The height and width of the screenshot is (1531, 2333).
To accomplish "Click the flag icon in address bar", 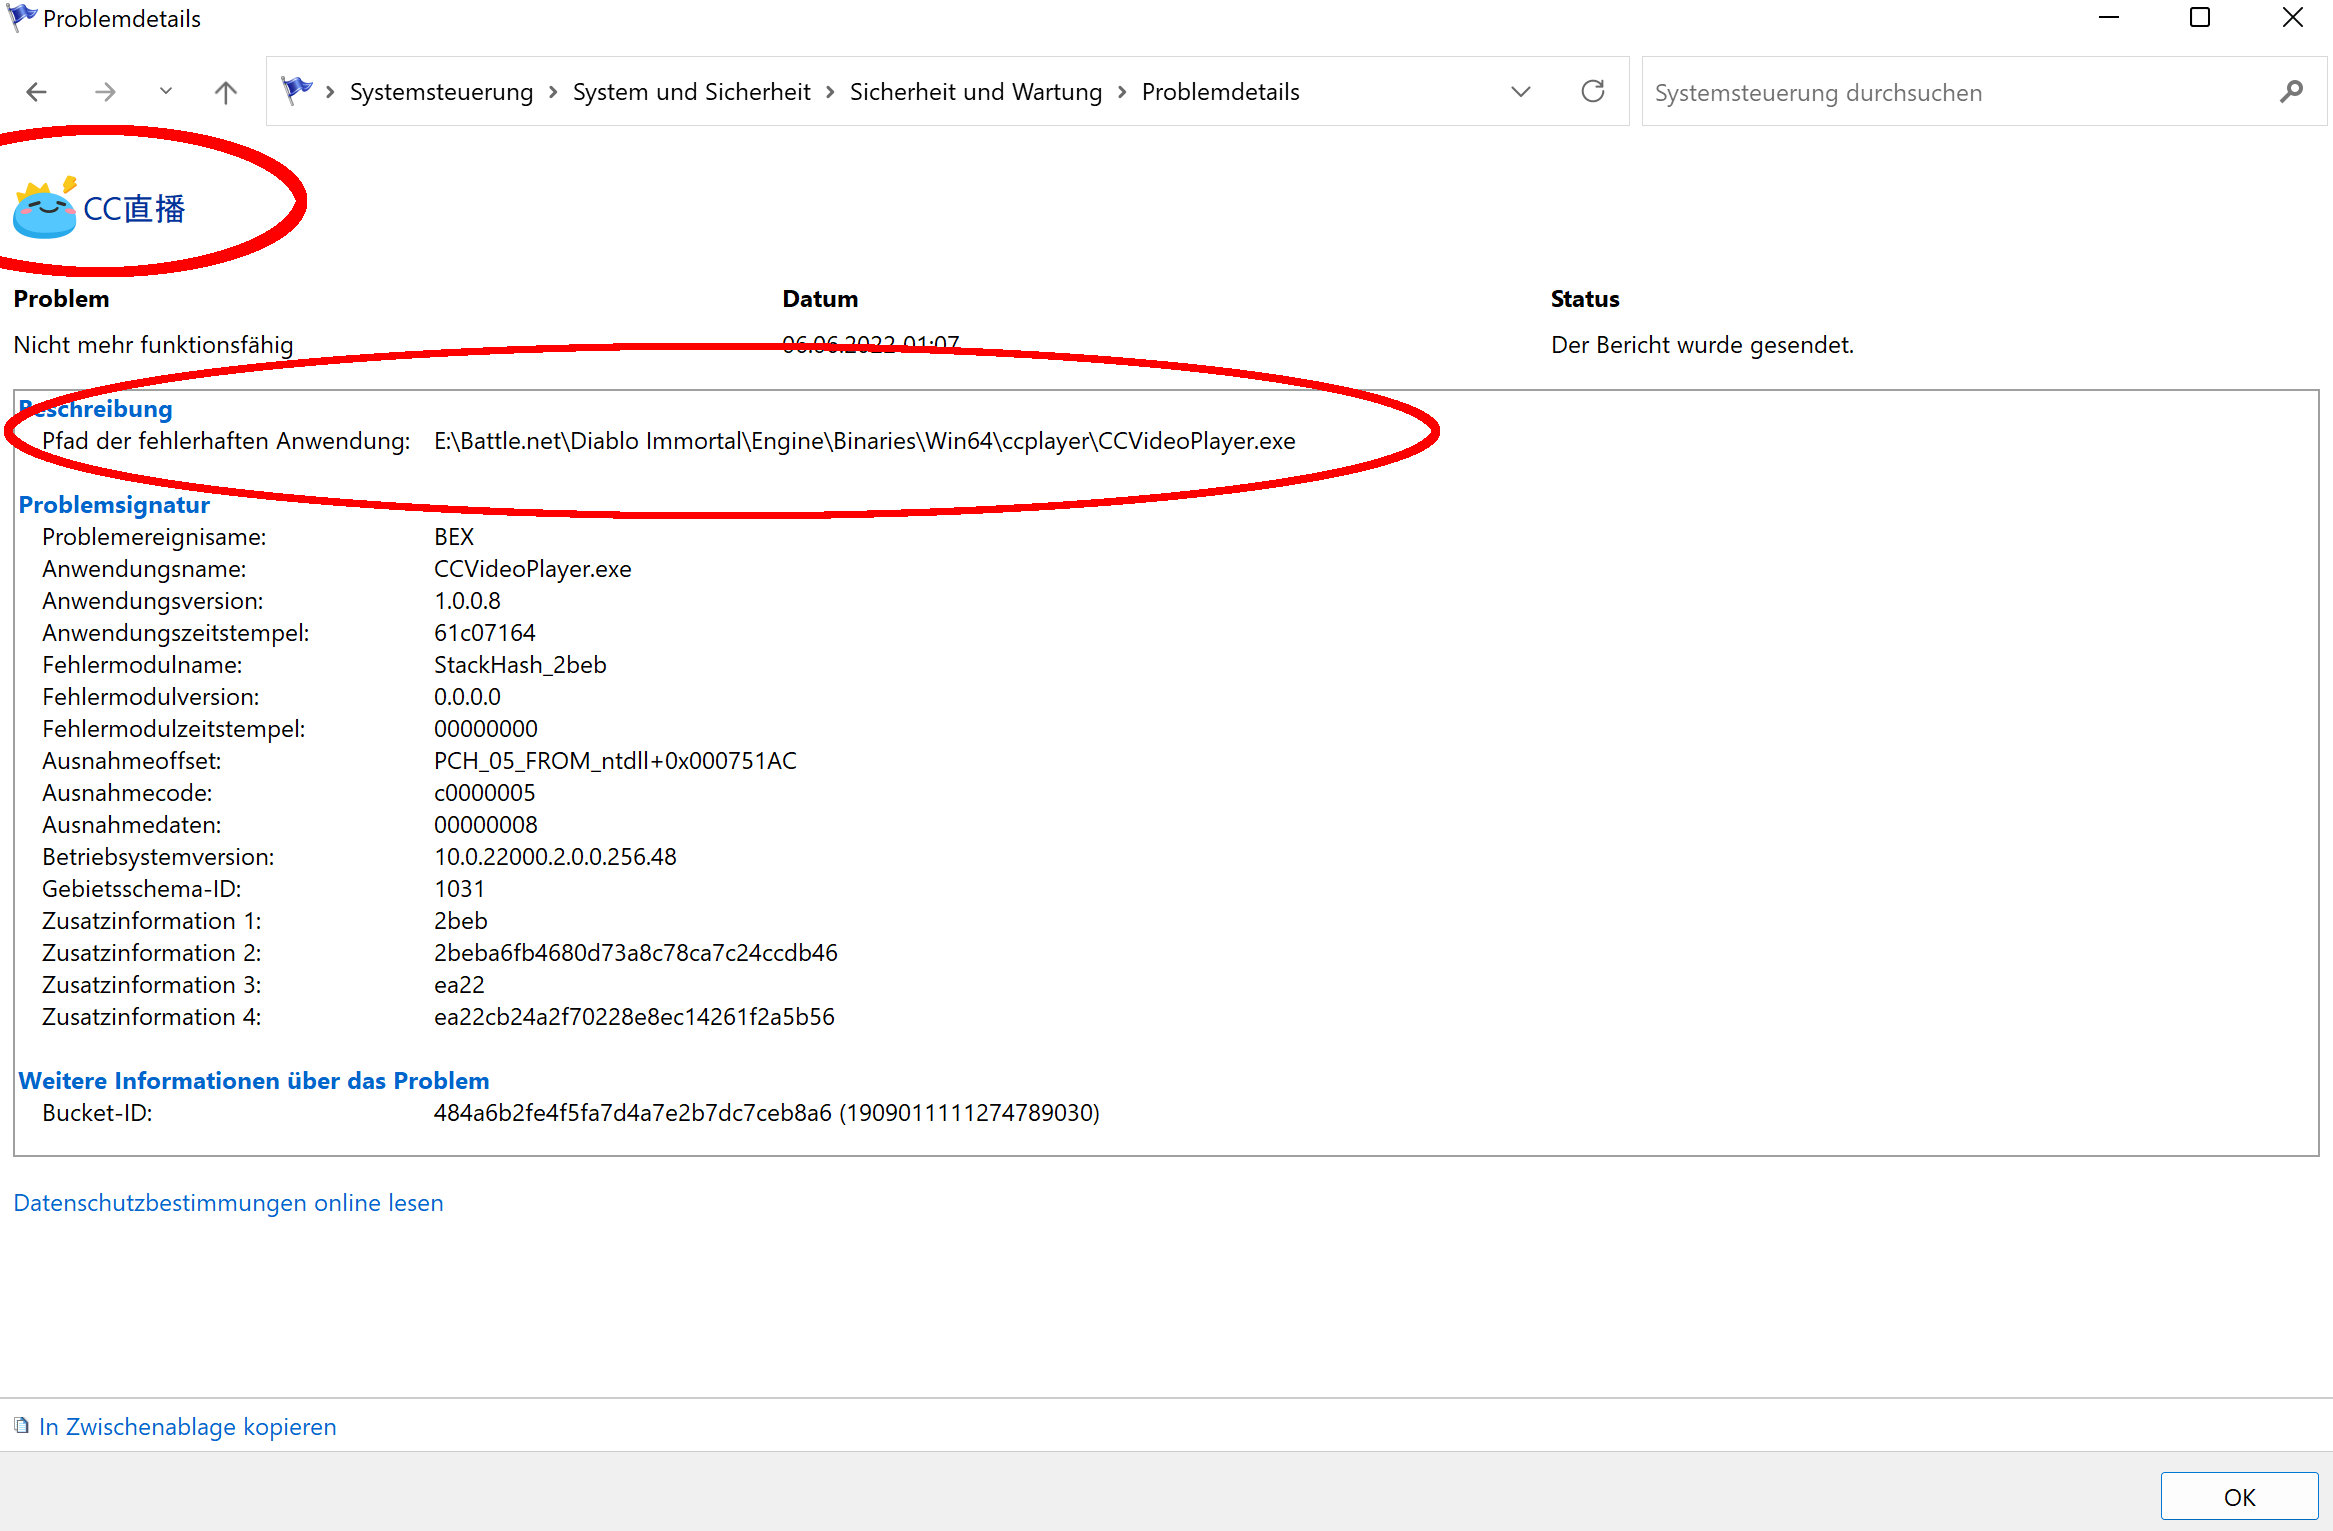I will [x=296, y=90].
